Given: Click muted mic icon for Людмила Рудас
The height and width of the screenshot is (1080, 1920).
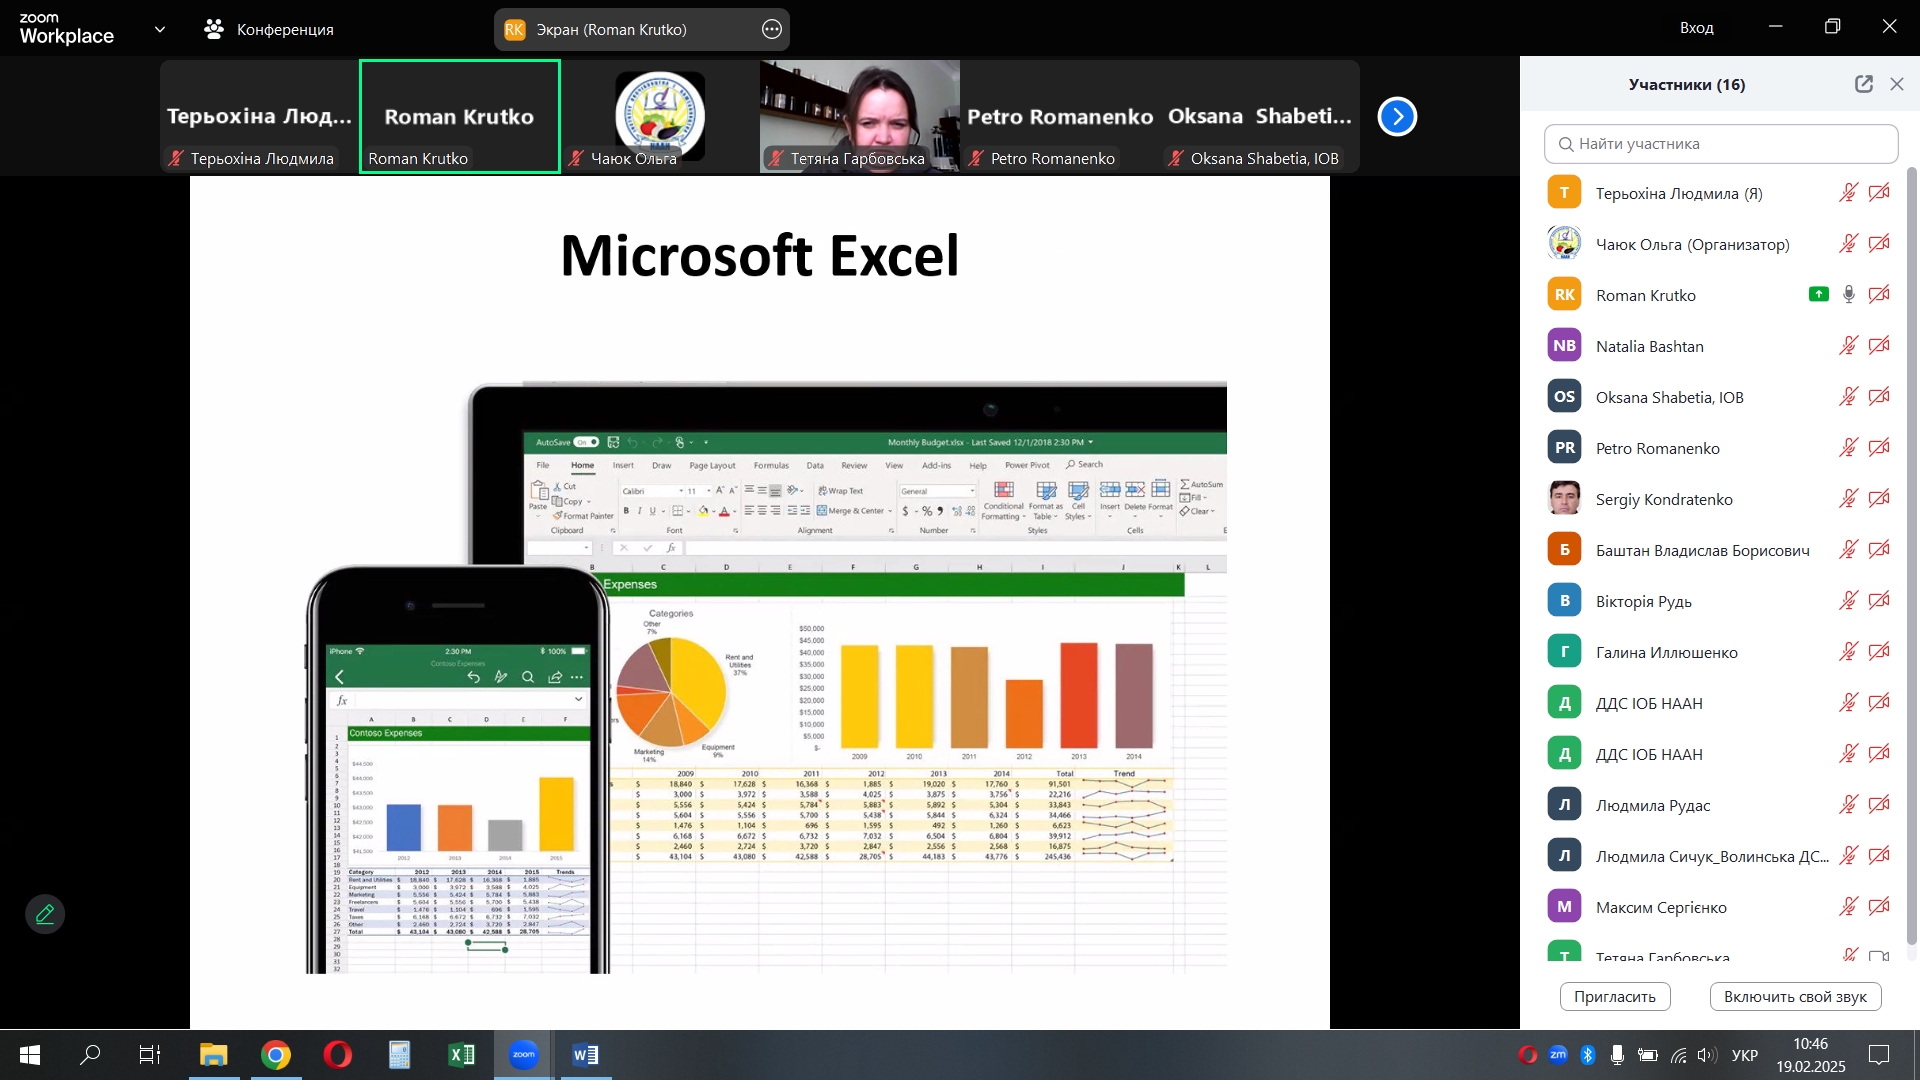Looking at the screenshot, I should (x=1848, y=805).
